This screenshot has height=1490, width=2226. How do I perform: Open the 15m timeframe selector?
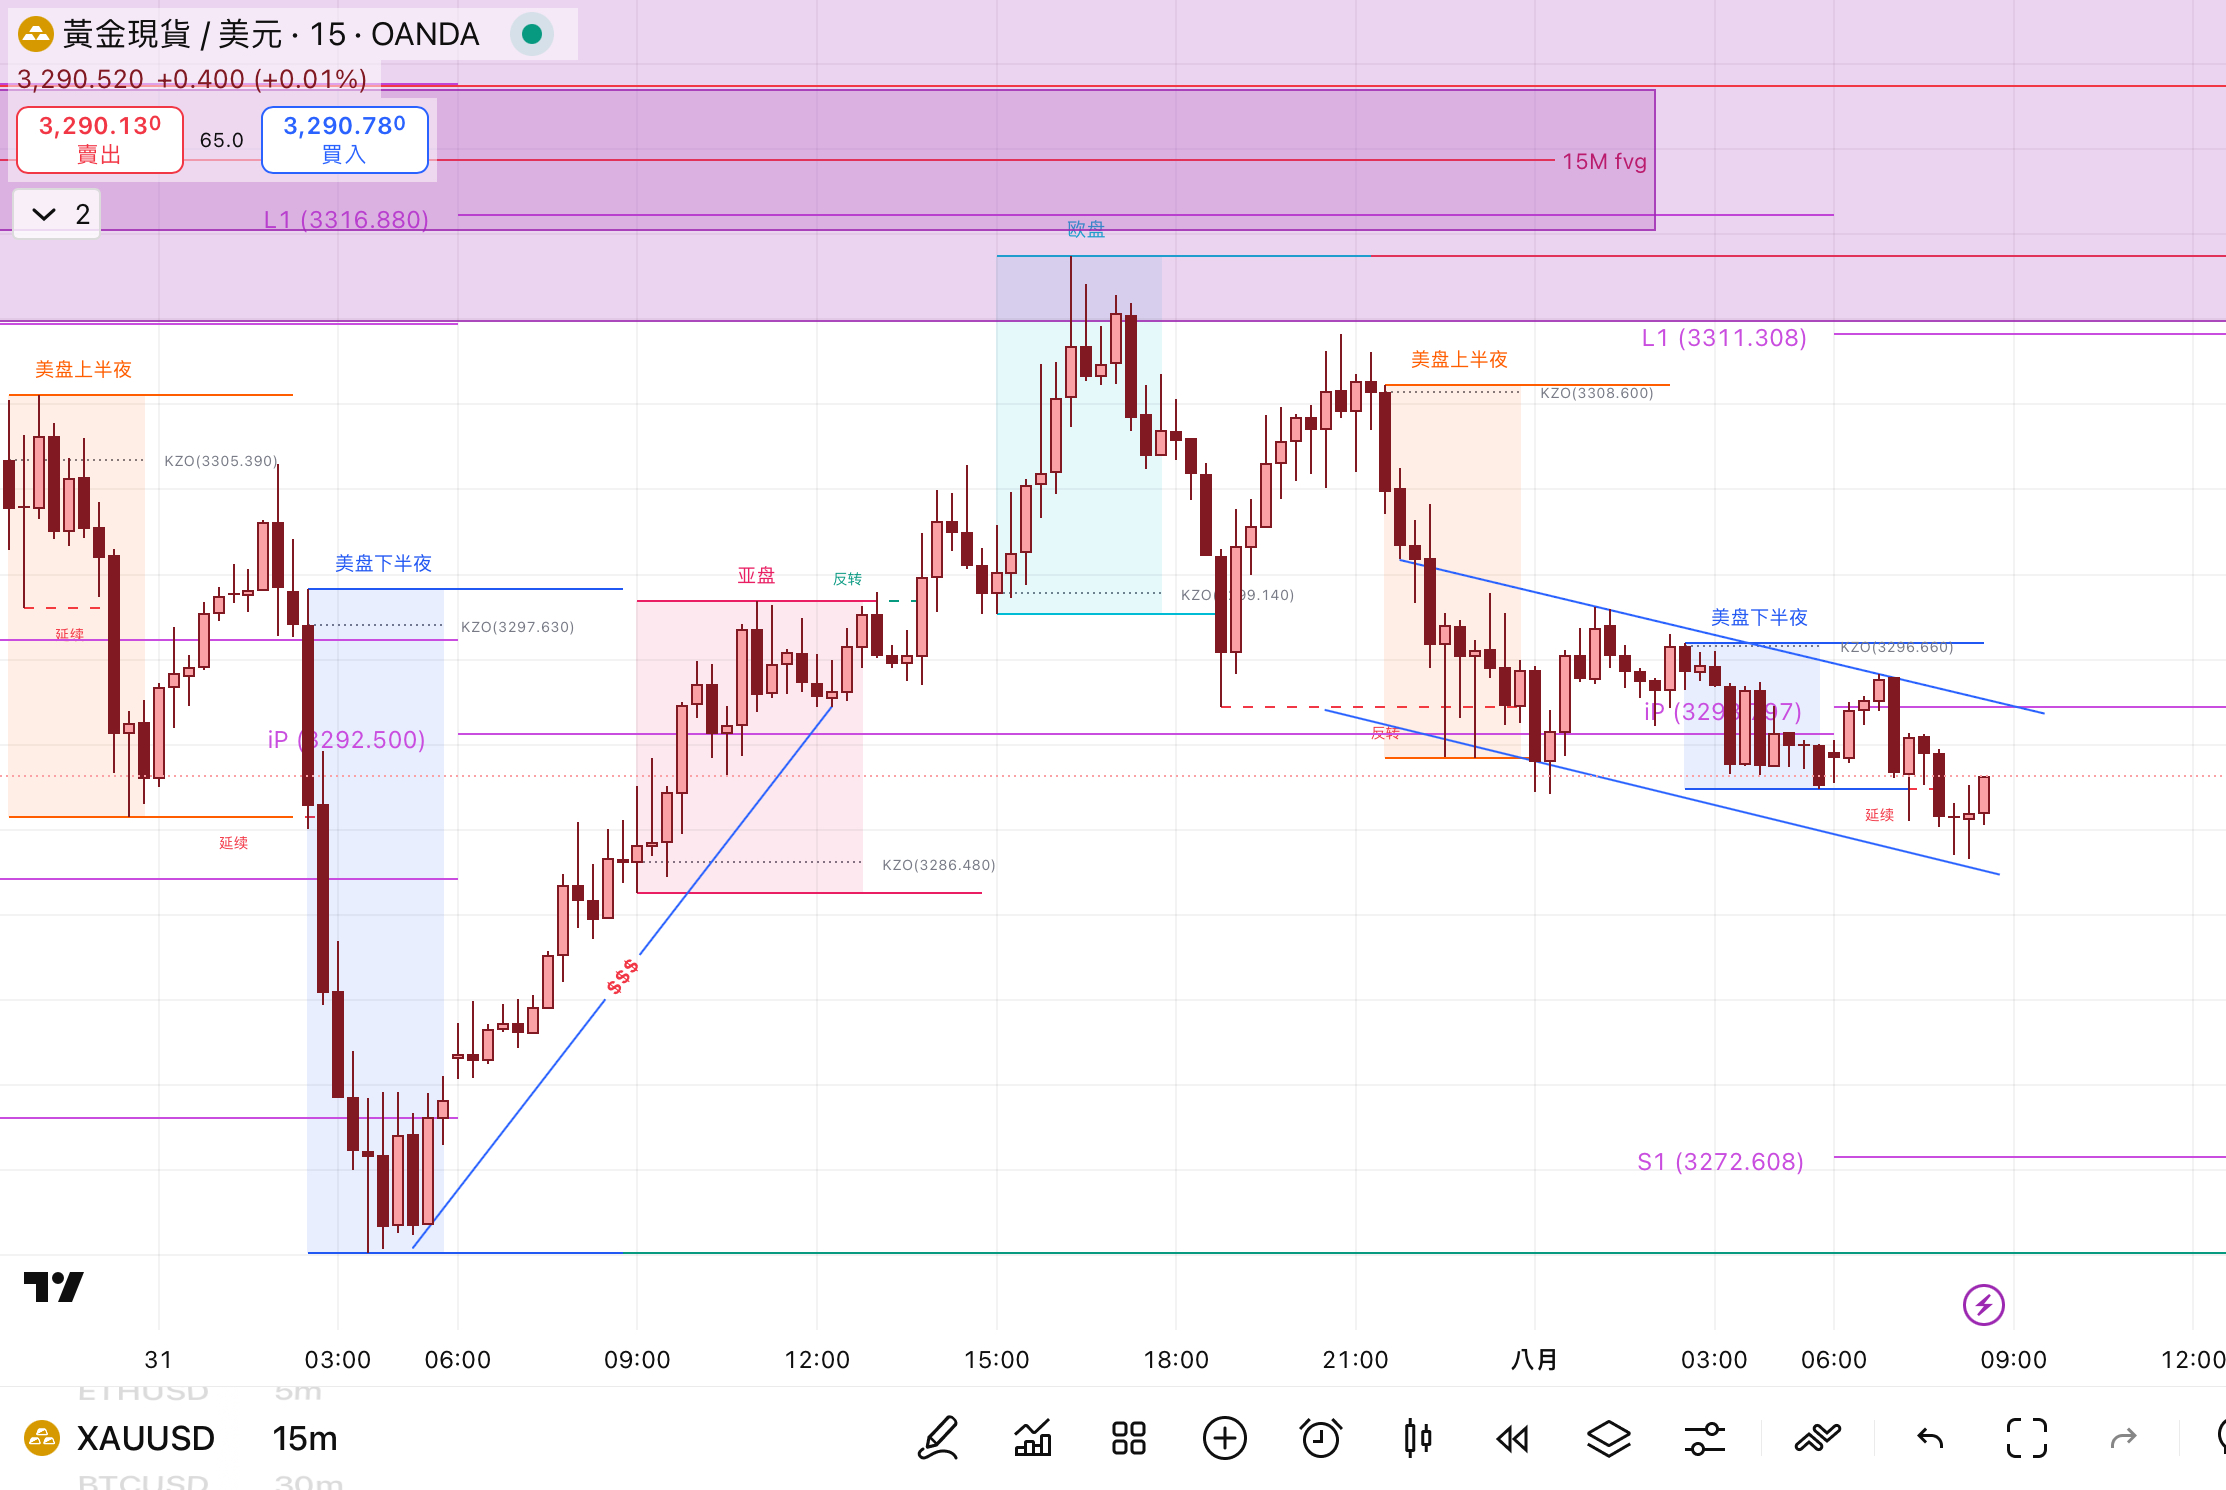click(x=305, y=1439)
